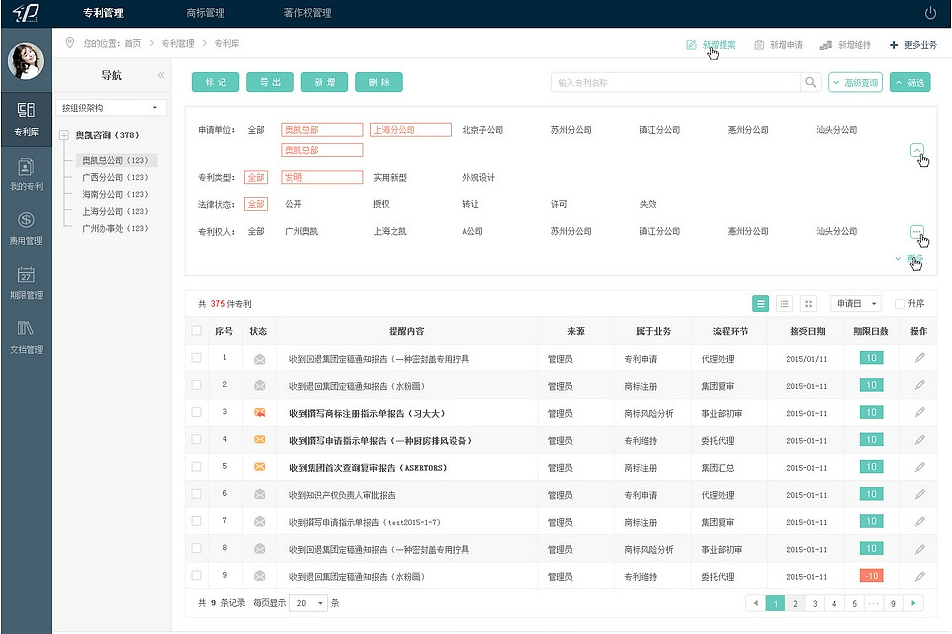The height and width of the screenshot is (634, 952).
Task: Click the power icon at top right
Action: 930,13
